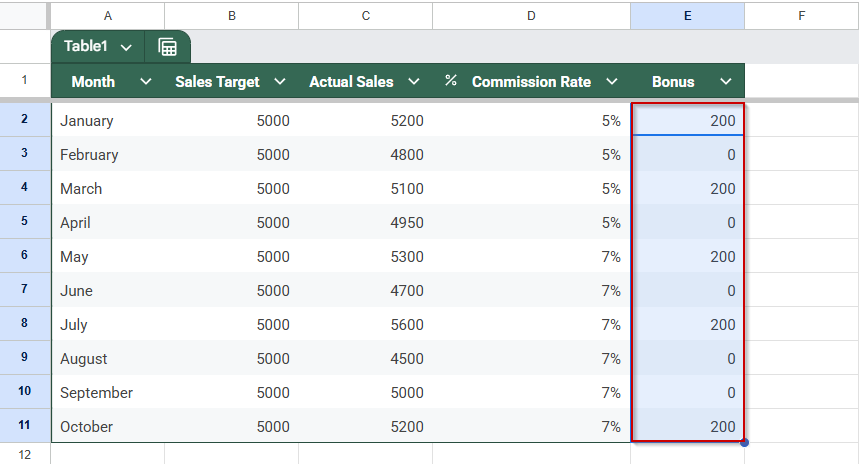Click the select-all corner box
This screenshot has height=464, width=859.
point(24,16)
